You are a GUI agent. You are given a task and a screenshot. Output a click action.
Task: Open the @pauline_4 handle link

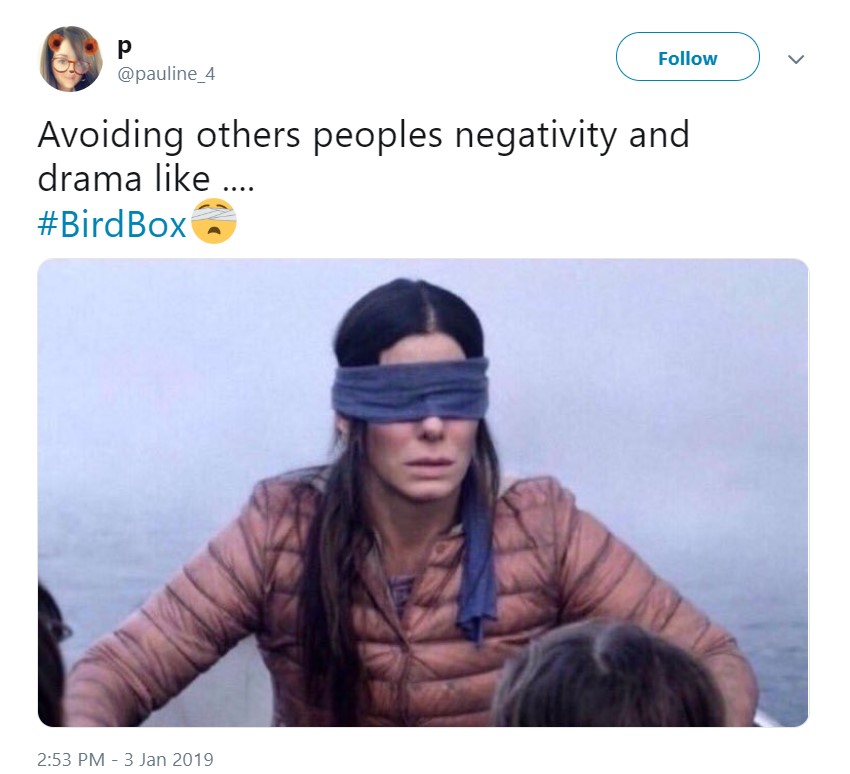(x=166, y=73)
